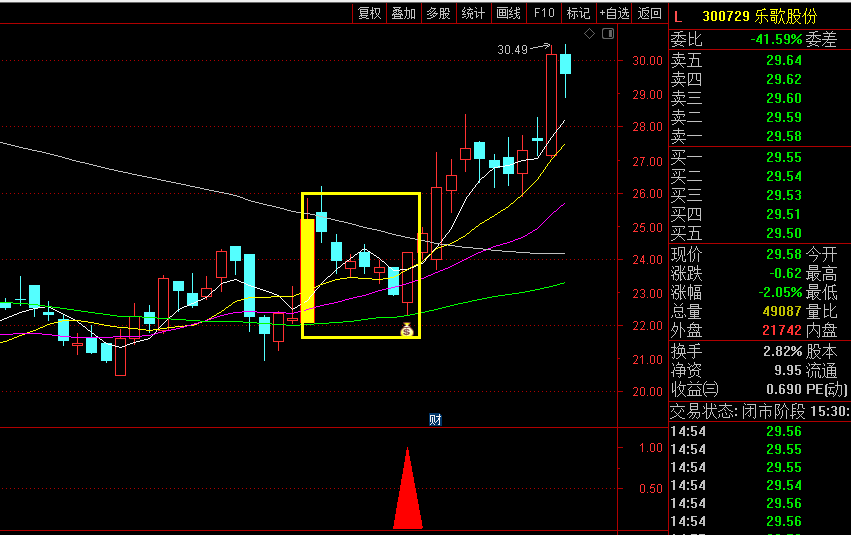Click the 0.50 indicator axis label

pos(651,489)
